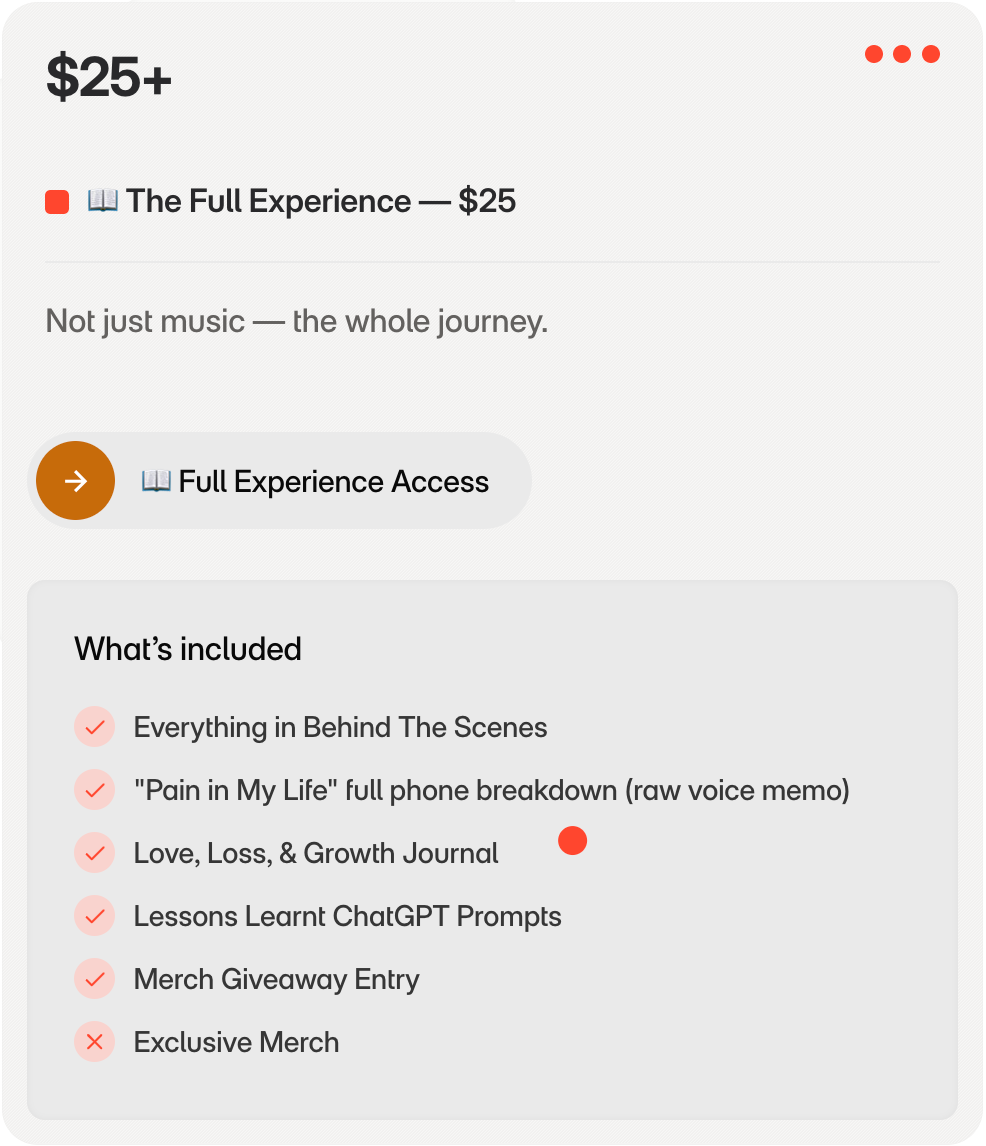Click the "Not just music" tagline text
Viewport: 986px width, 1146px height.
click(296, 322)
